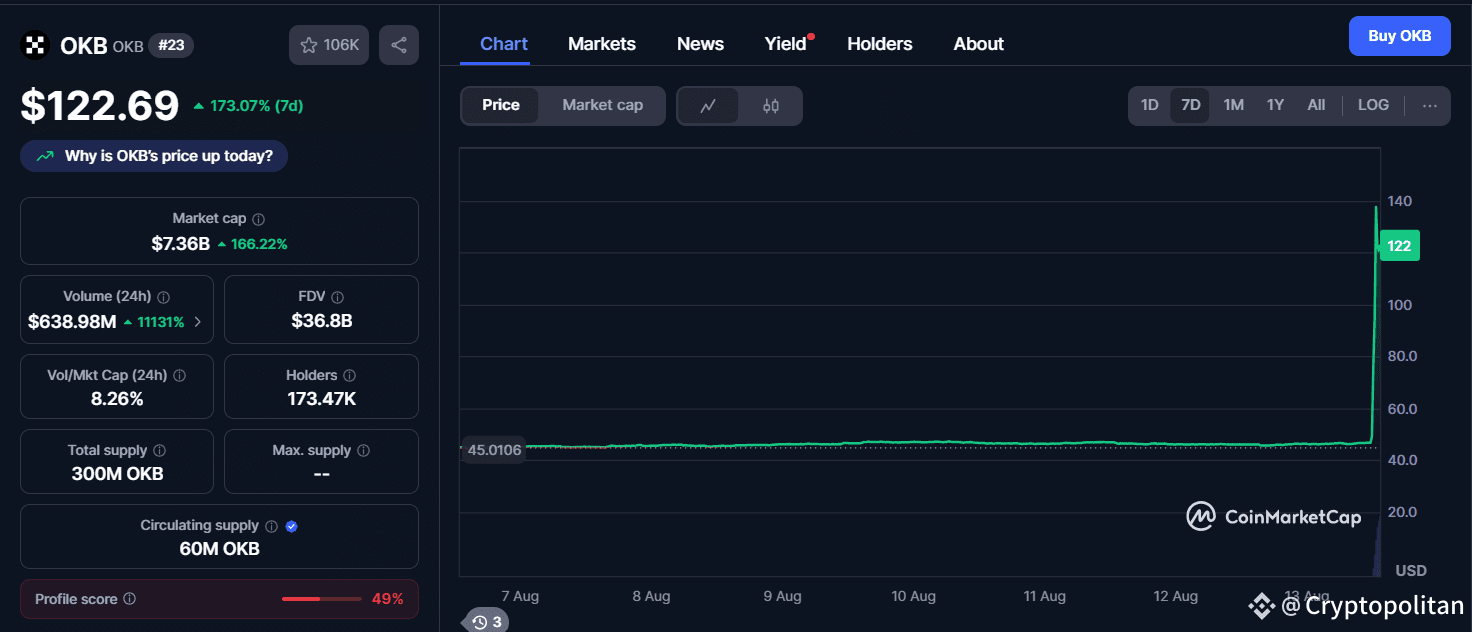Set chart range to 7D

[x=1190, y=105]
